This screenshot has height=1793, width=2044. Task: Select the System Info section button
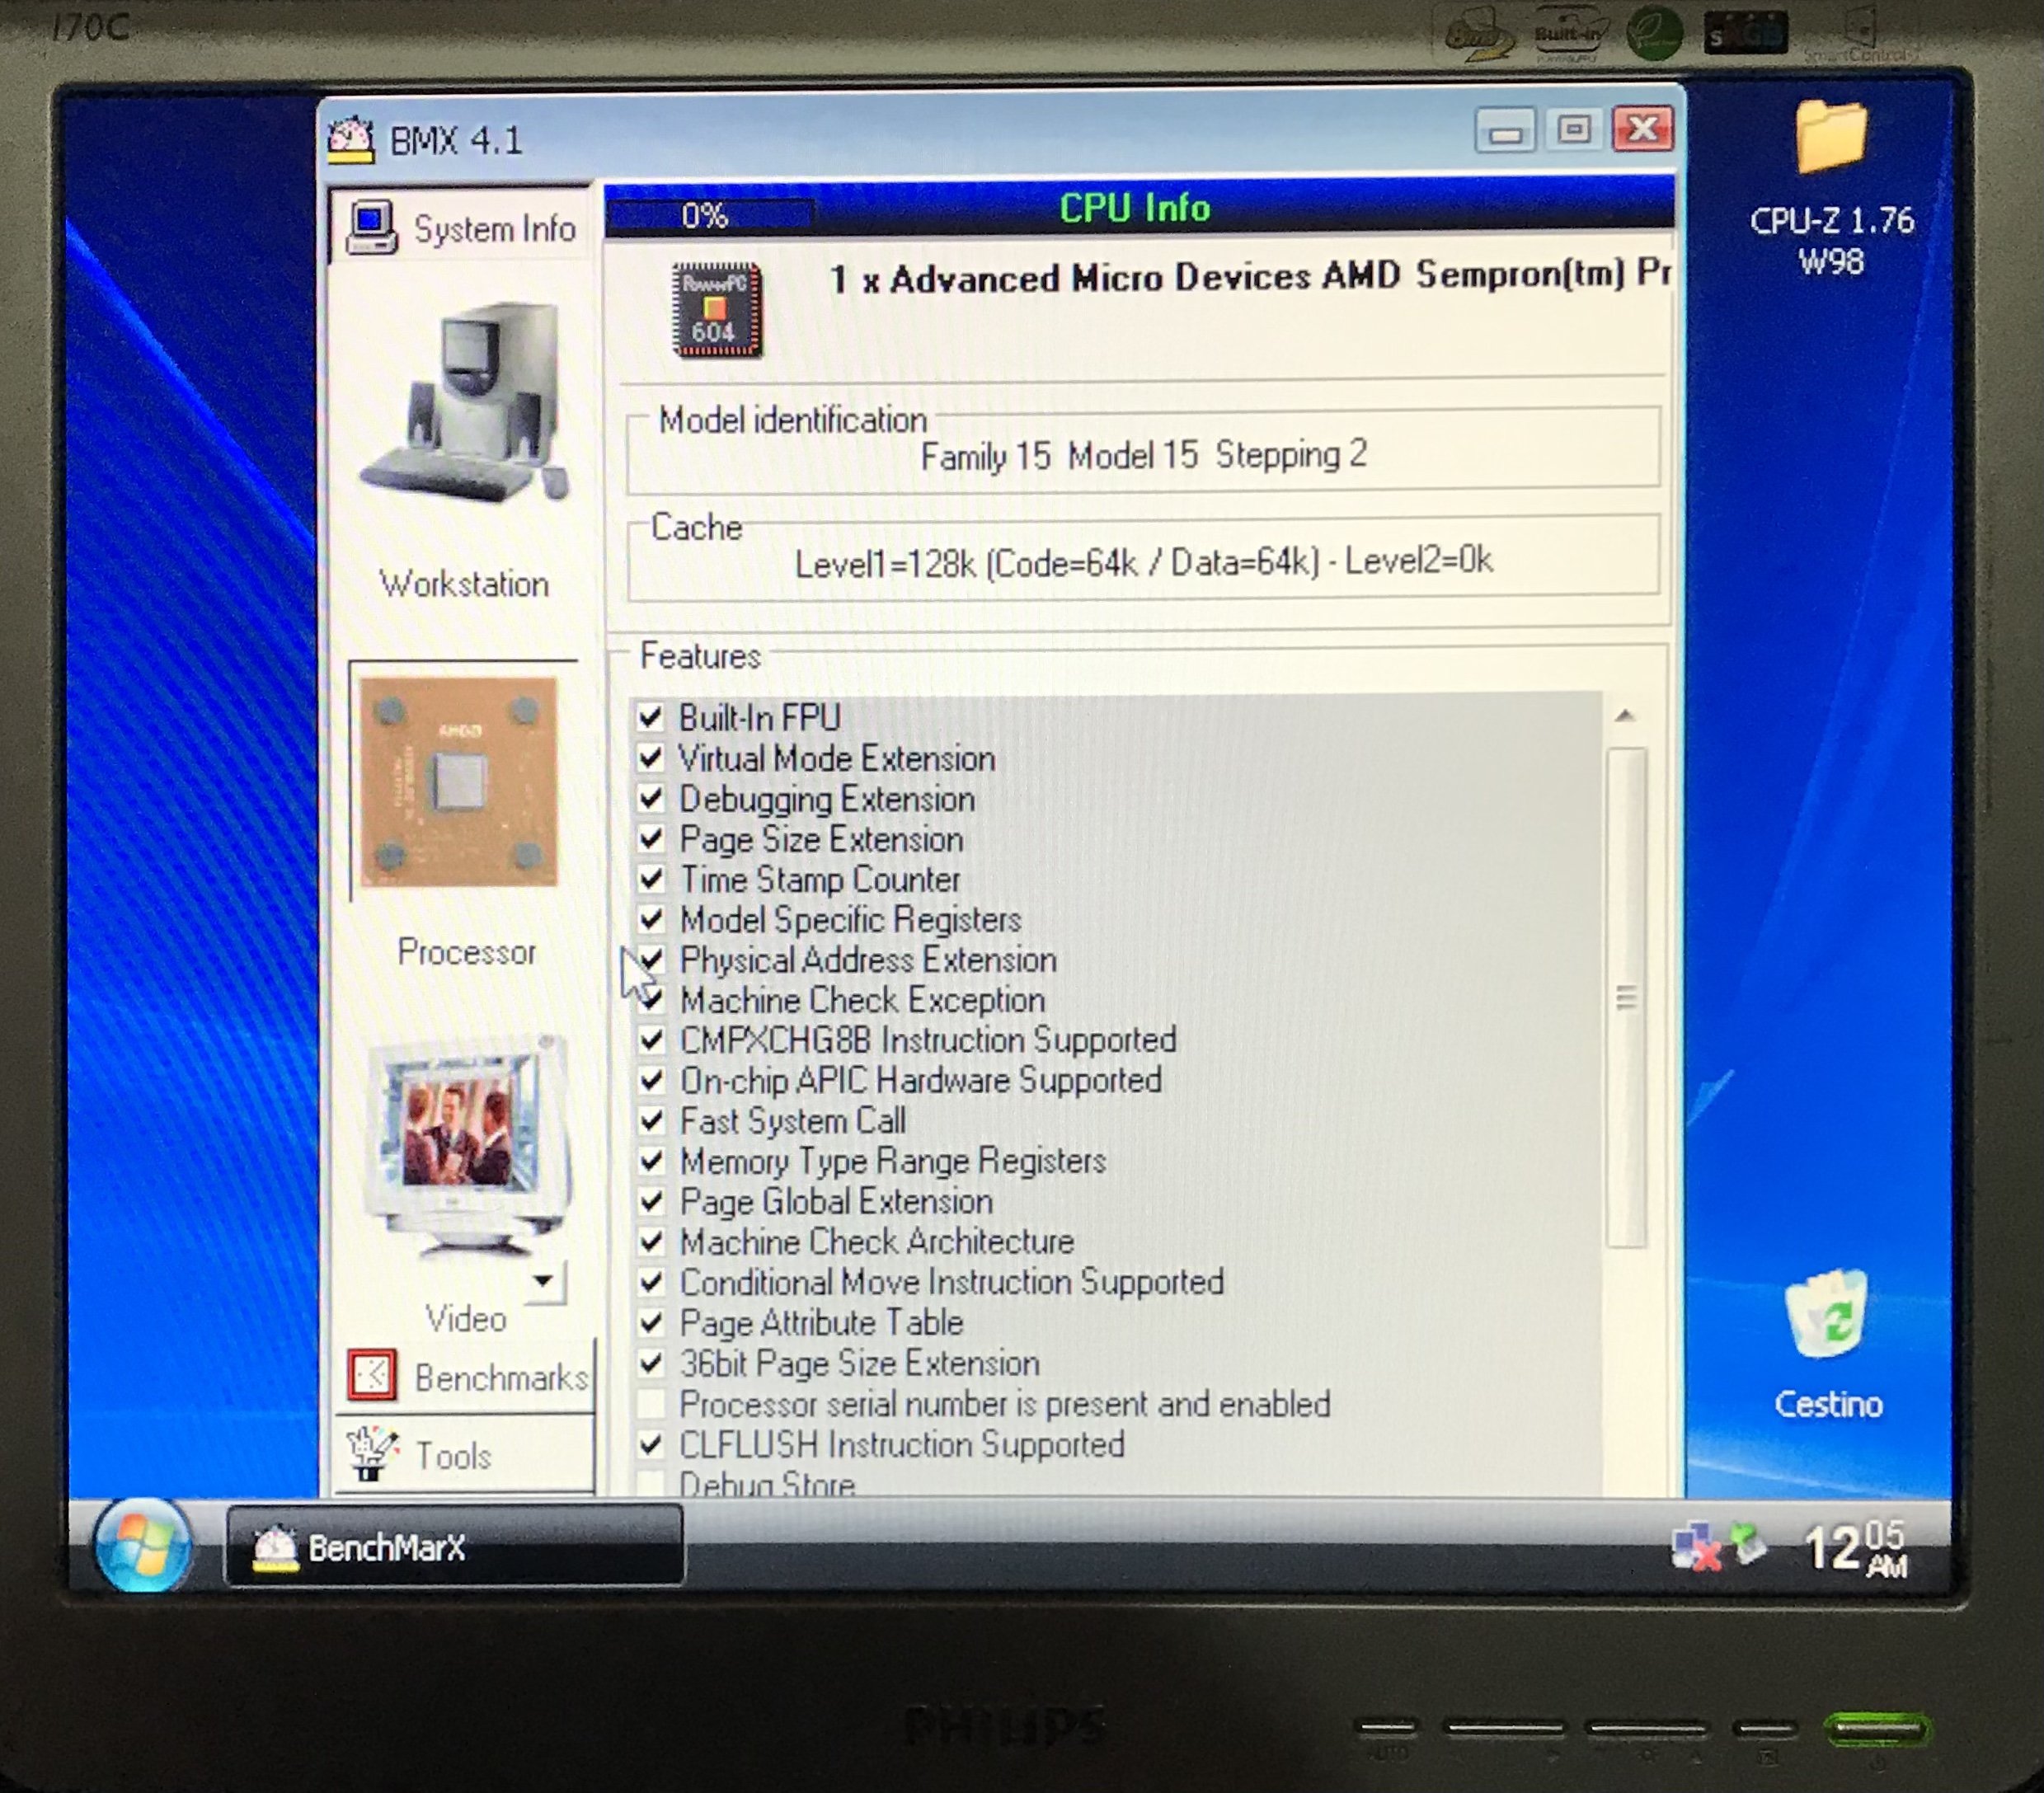[462, 228]
